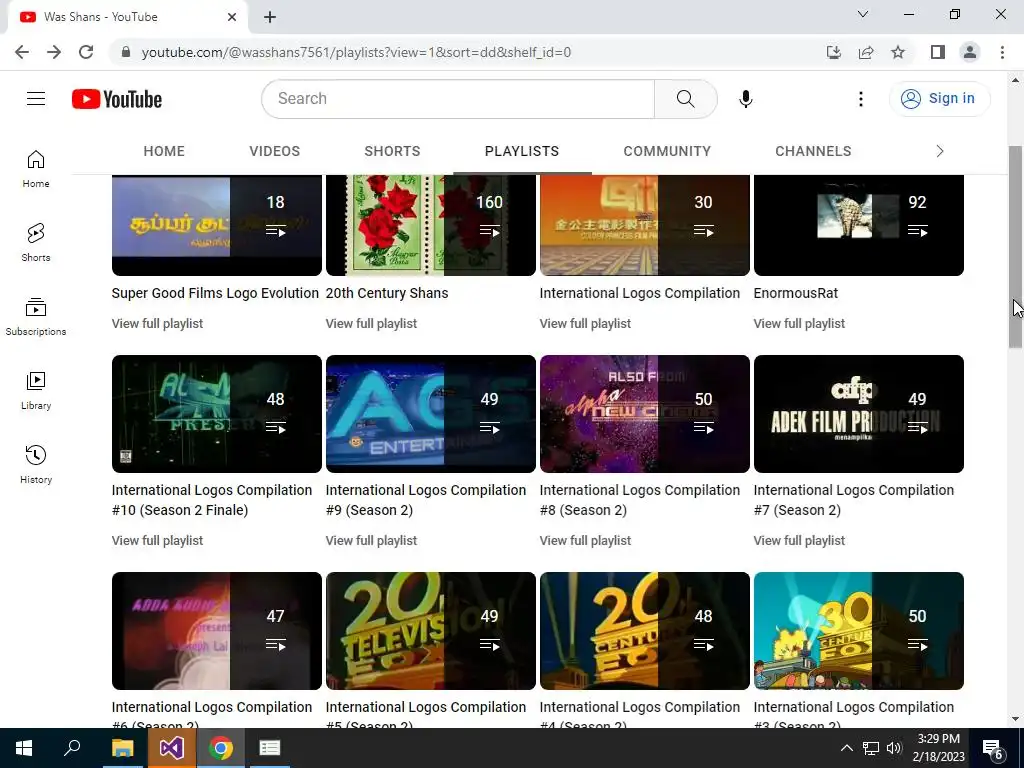Go back with browser back arrow

tap(22, 52)
